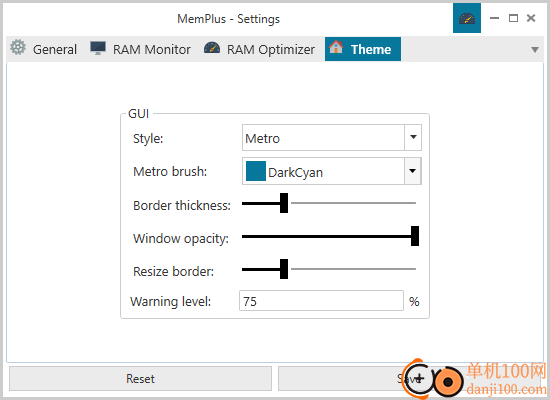Expand the Style combo box arrow
Viewport: 550px width, 400px height.
coord(413,137)
